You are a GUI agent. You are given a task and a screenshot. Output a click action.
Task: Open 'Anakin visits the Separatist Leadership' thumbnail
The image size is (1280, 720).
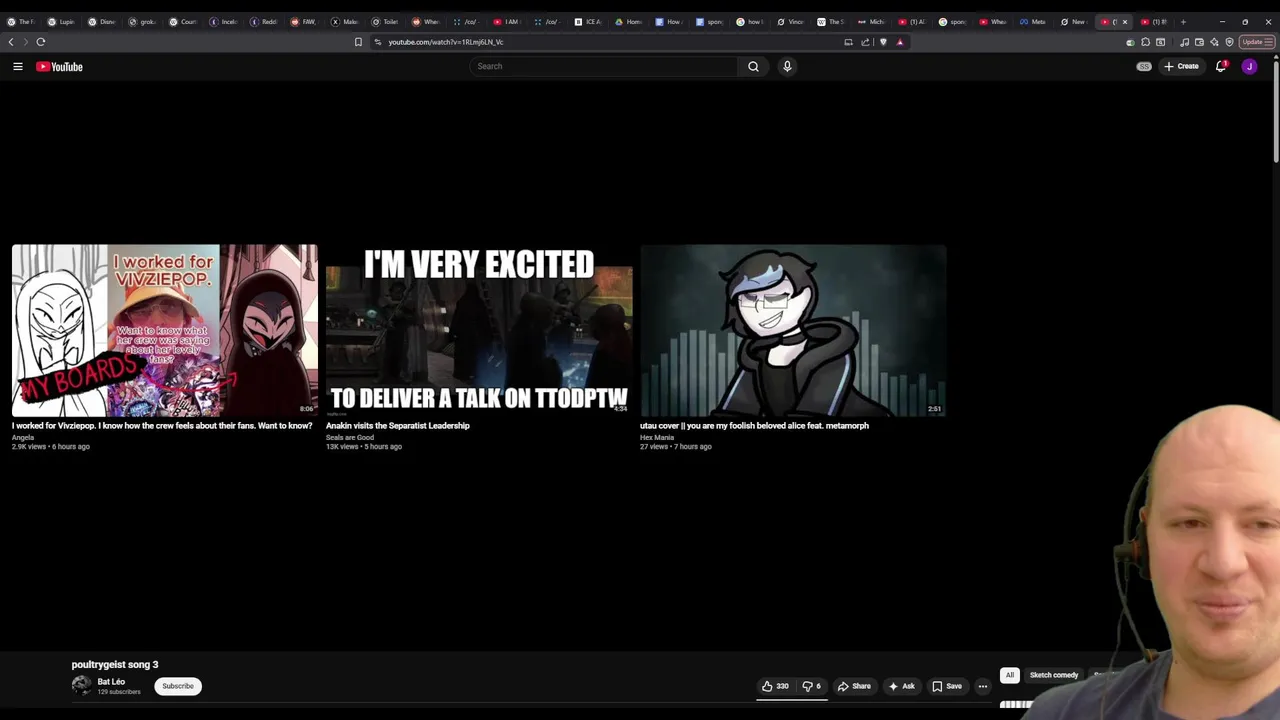479,330
